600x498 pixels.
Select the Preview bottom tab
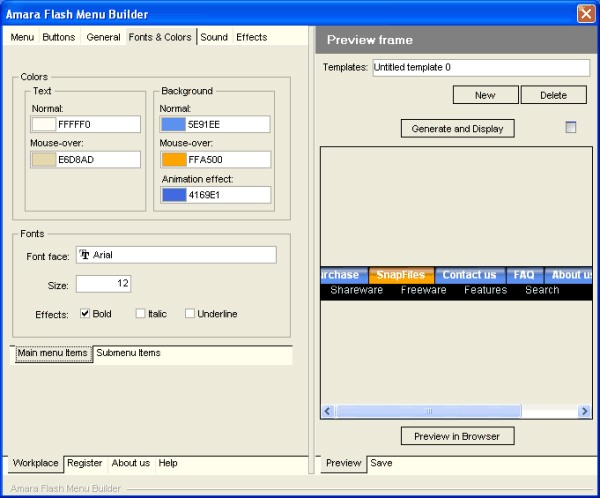coord(343,463)
